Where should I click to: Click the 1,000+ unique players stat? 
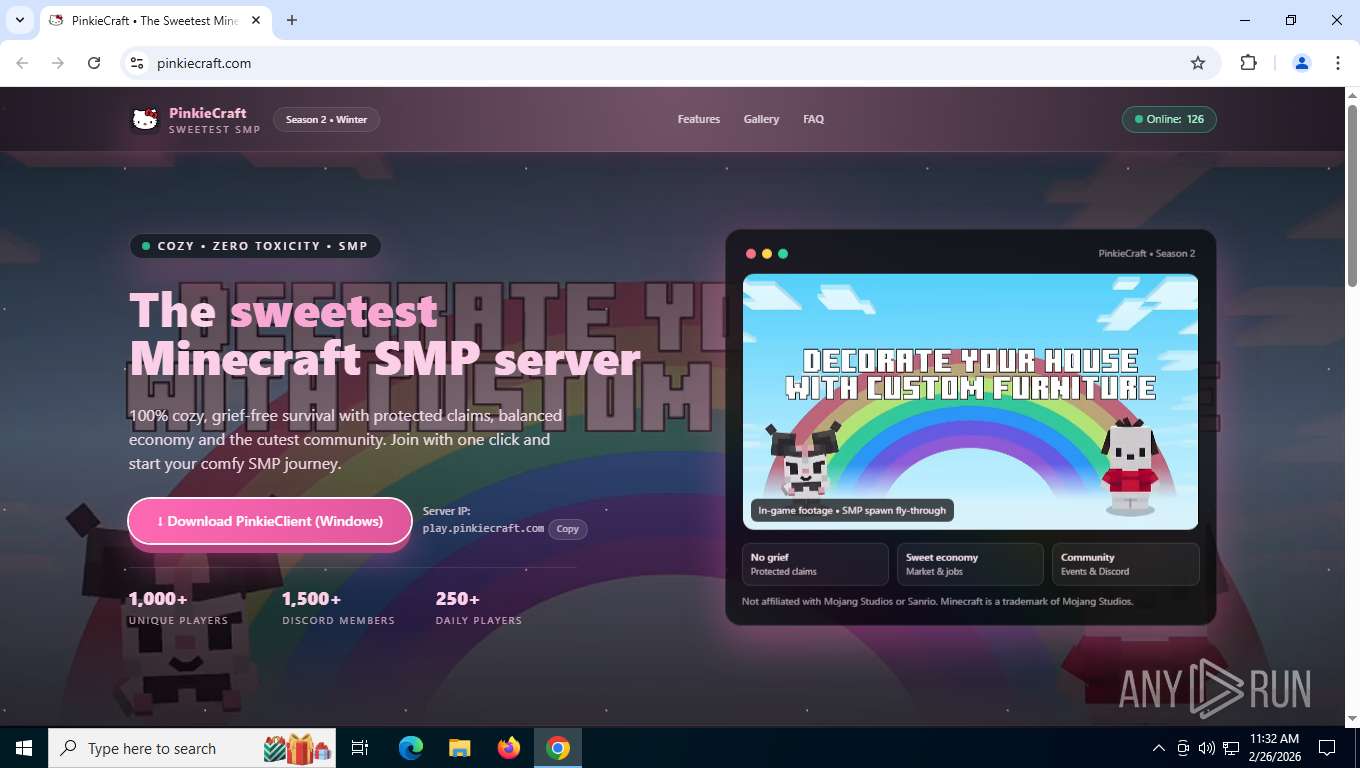(x=178, y=607)
